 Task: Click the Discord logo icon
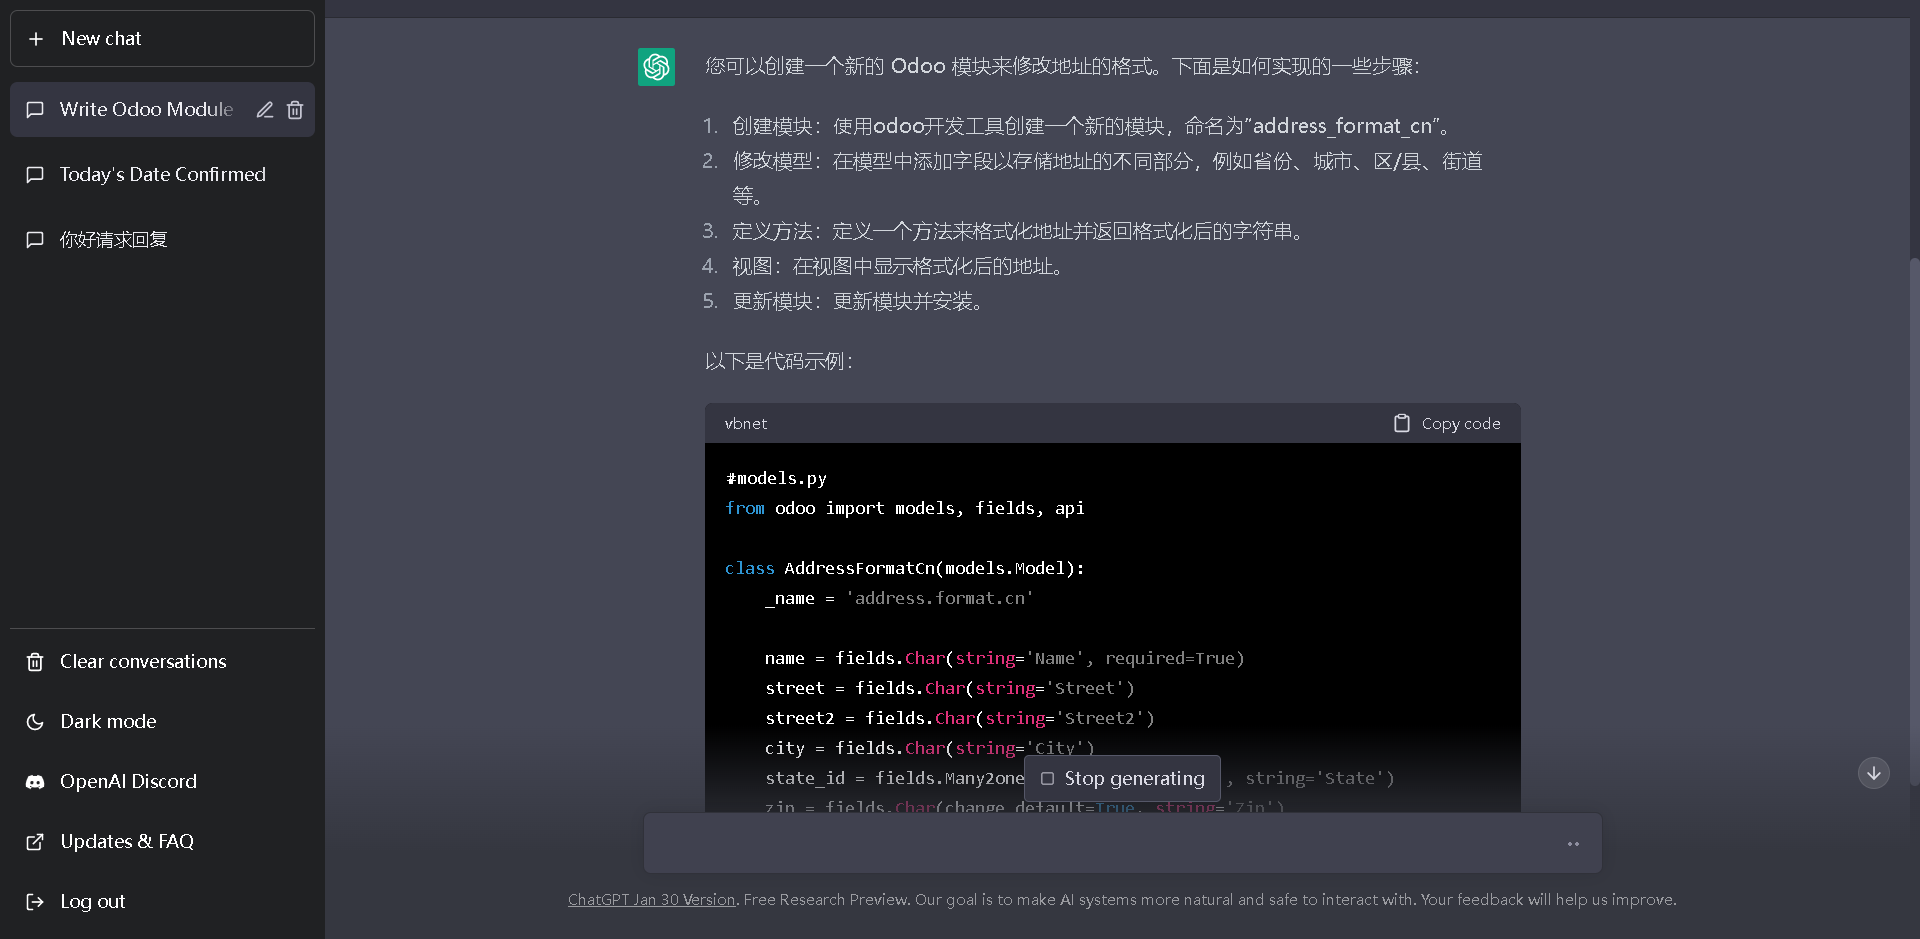coord(35,782)
